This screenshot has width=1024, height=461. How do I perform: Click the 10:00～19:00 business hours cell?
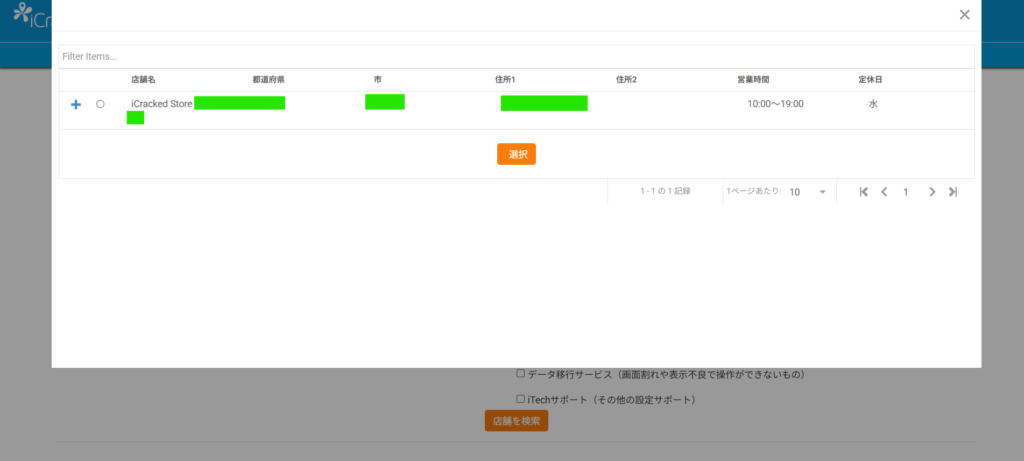[775, 104]
